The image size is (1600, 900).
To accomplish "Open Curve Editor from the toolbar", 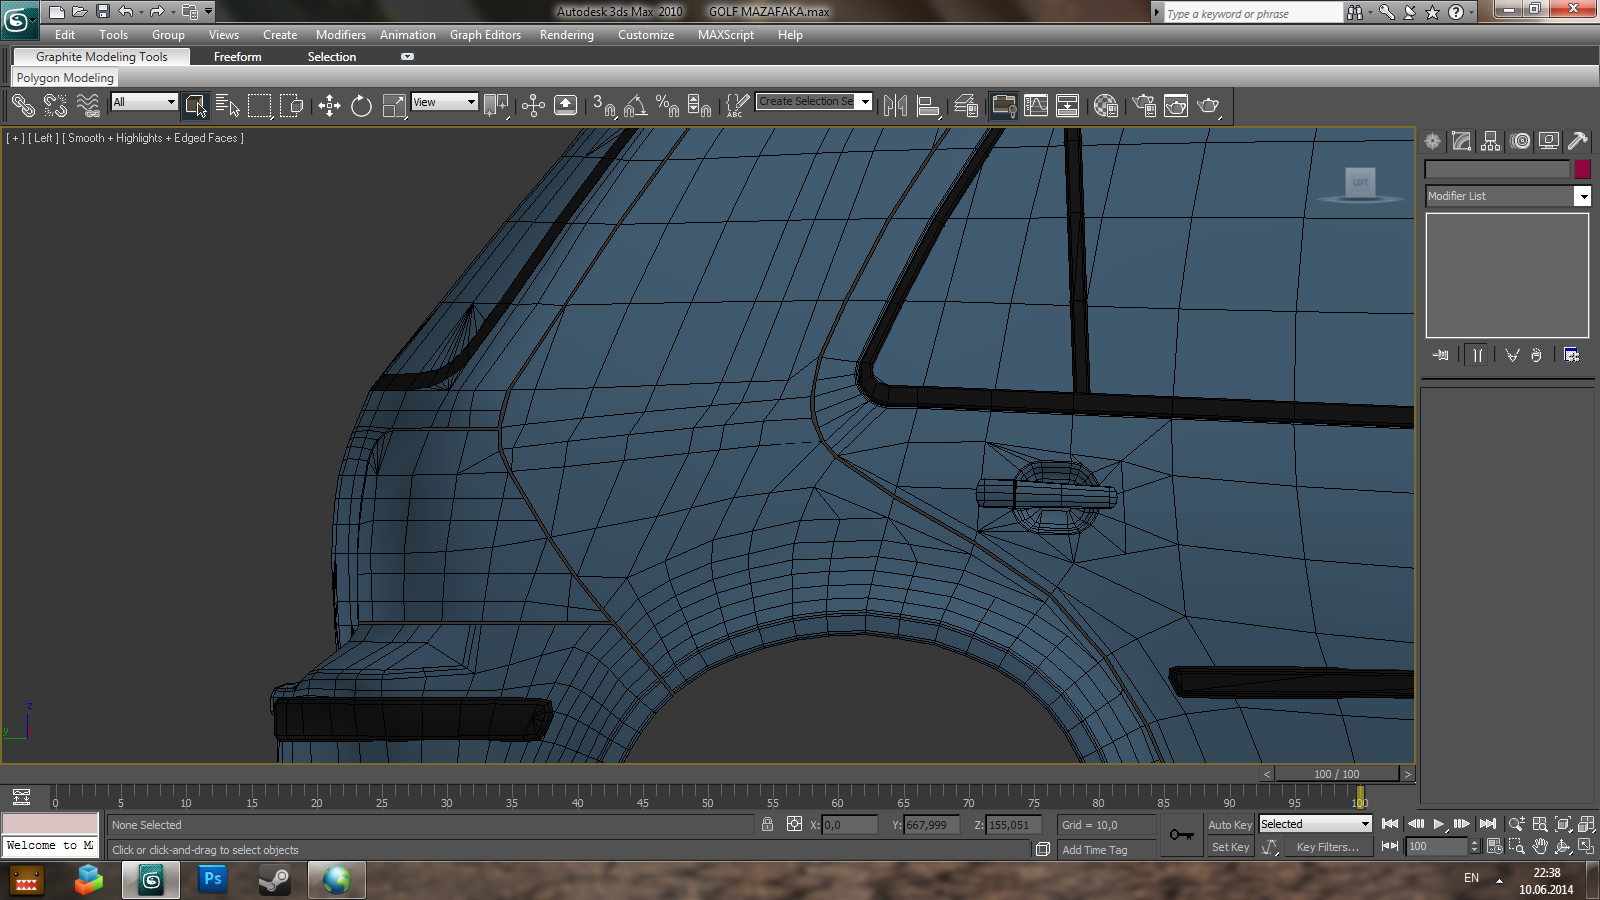I will [1036, 105].
